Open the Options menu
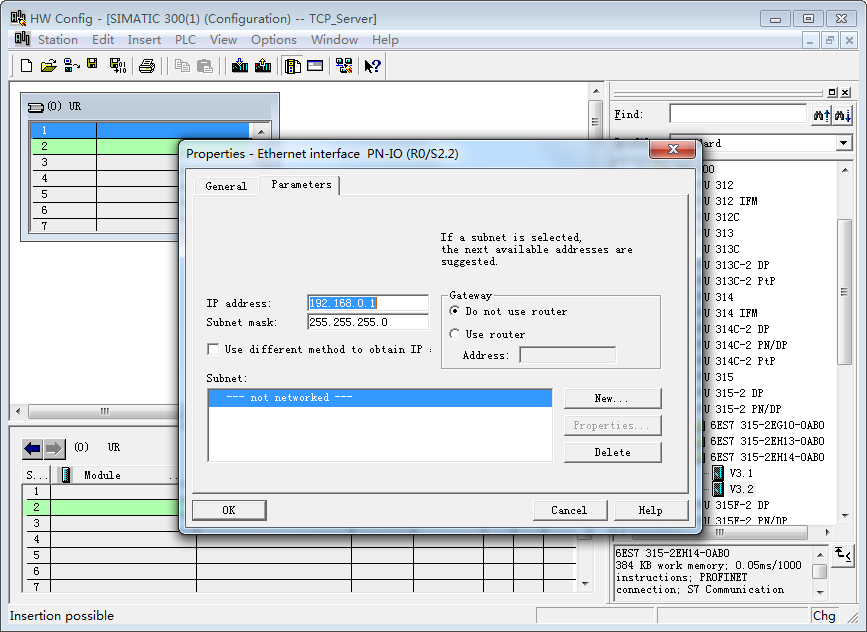The width and height of the screenshot is (867, 632). pos(273,40)
